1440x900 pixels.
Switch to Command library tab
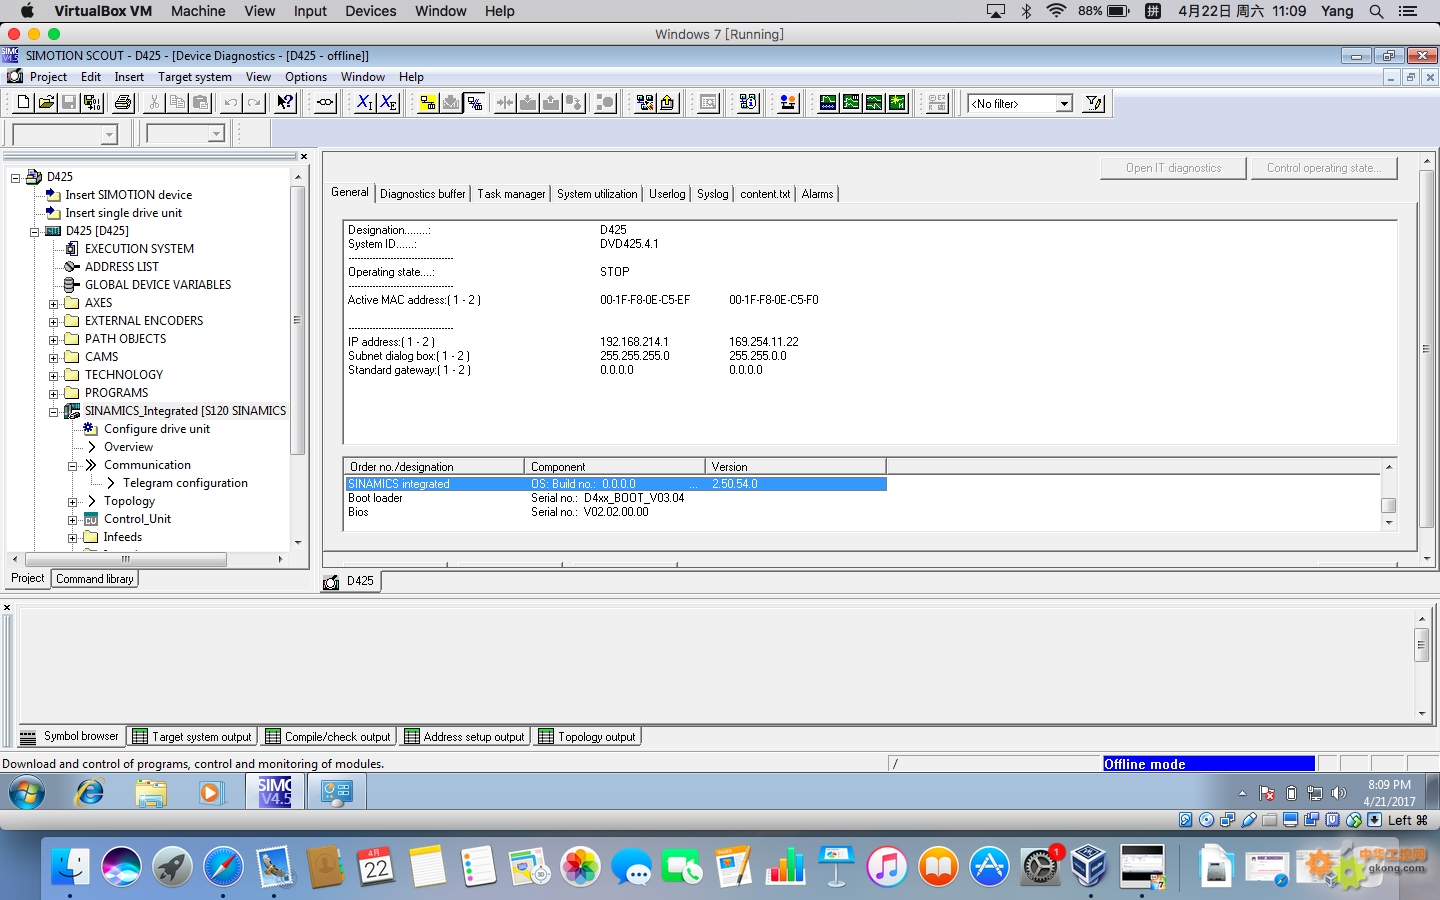(x=95, y=579)
